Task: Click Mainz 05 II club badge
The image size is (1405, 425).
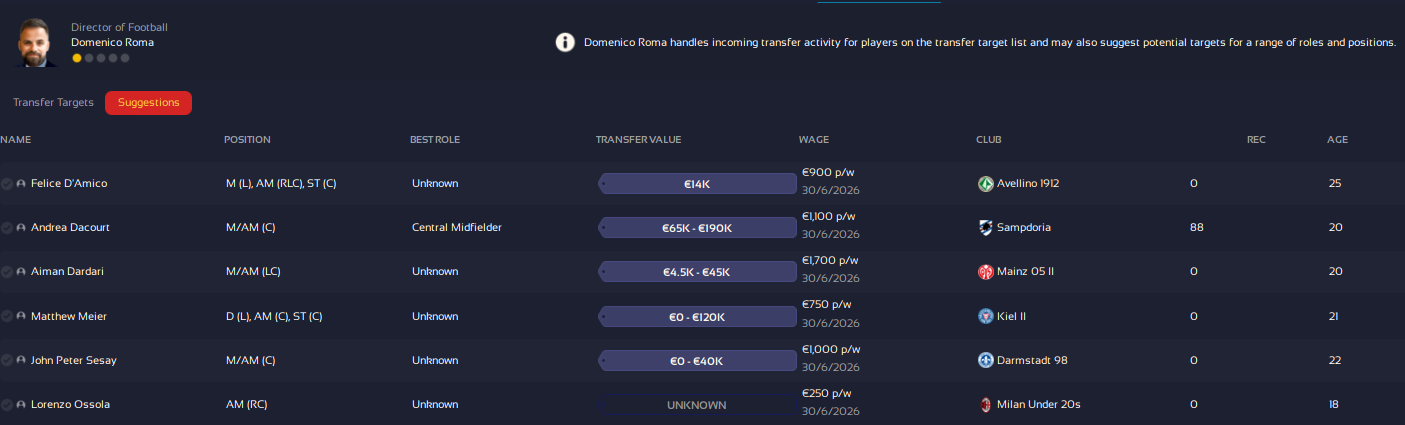Action: 986,272
